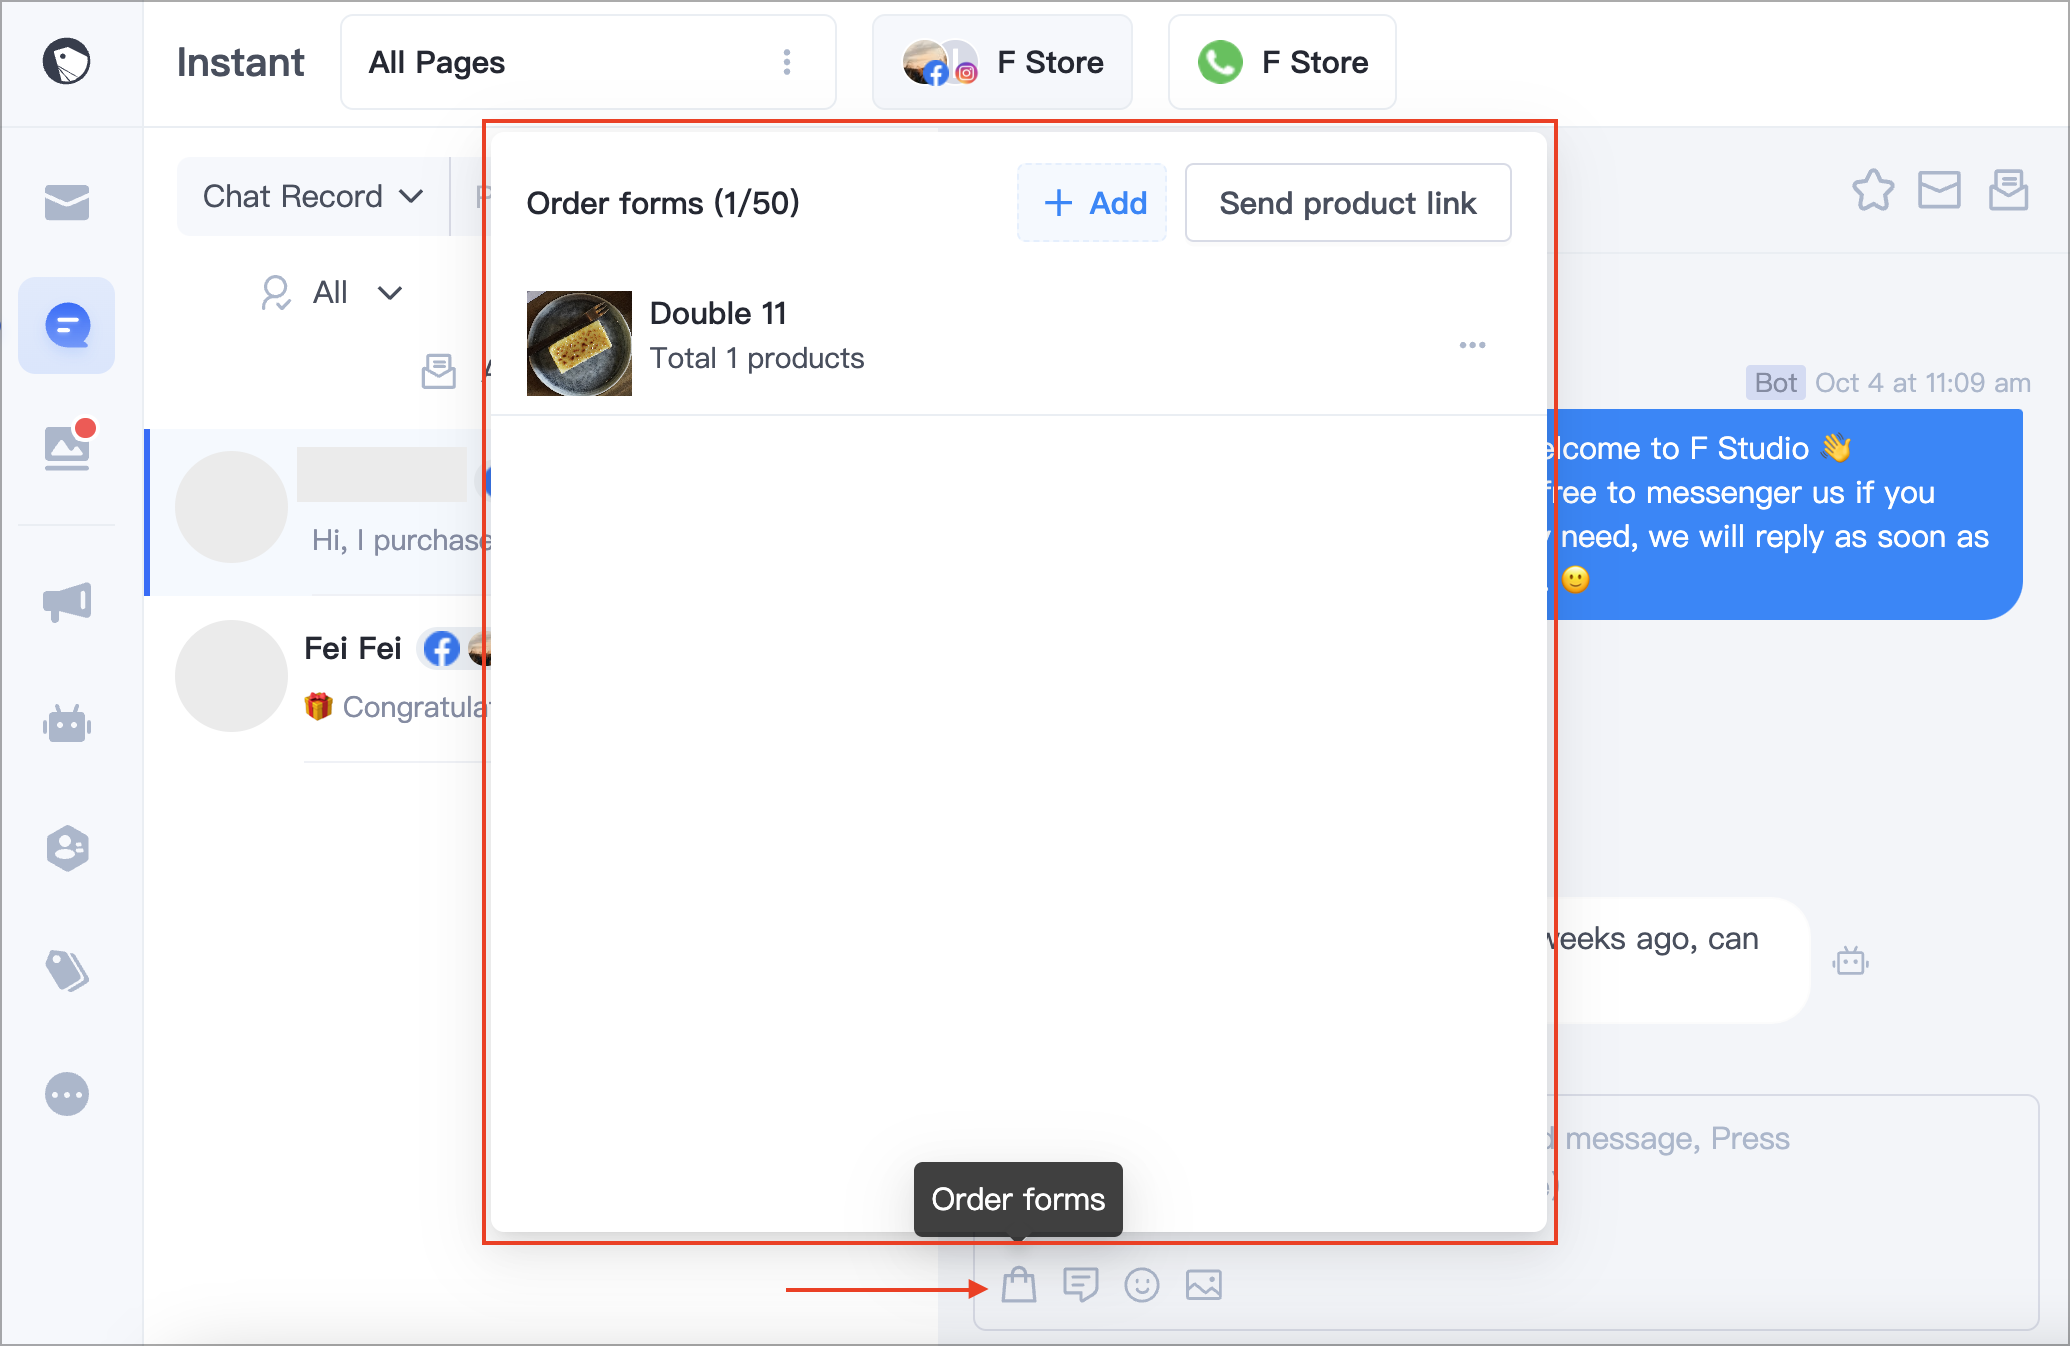Open the broadcast megaphone sidebar icon
The width and height of the screenshot is (2070, 1346).
[67, 602]
